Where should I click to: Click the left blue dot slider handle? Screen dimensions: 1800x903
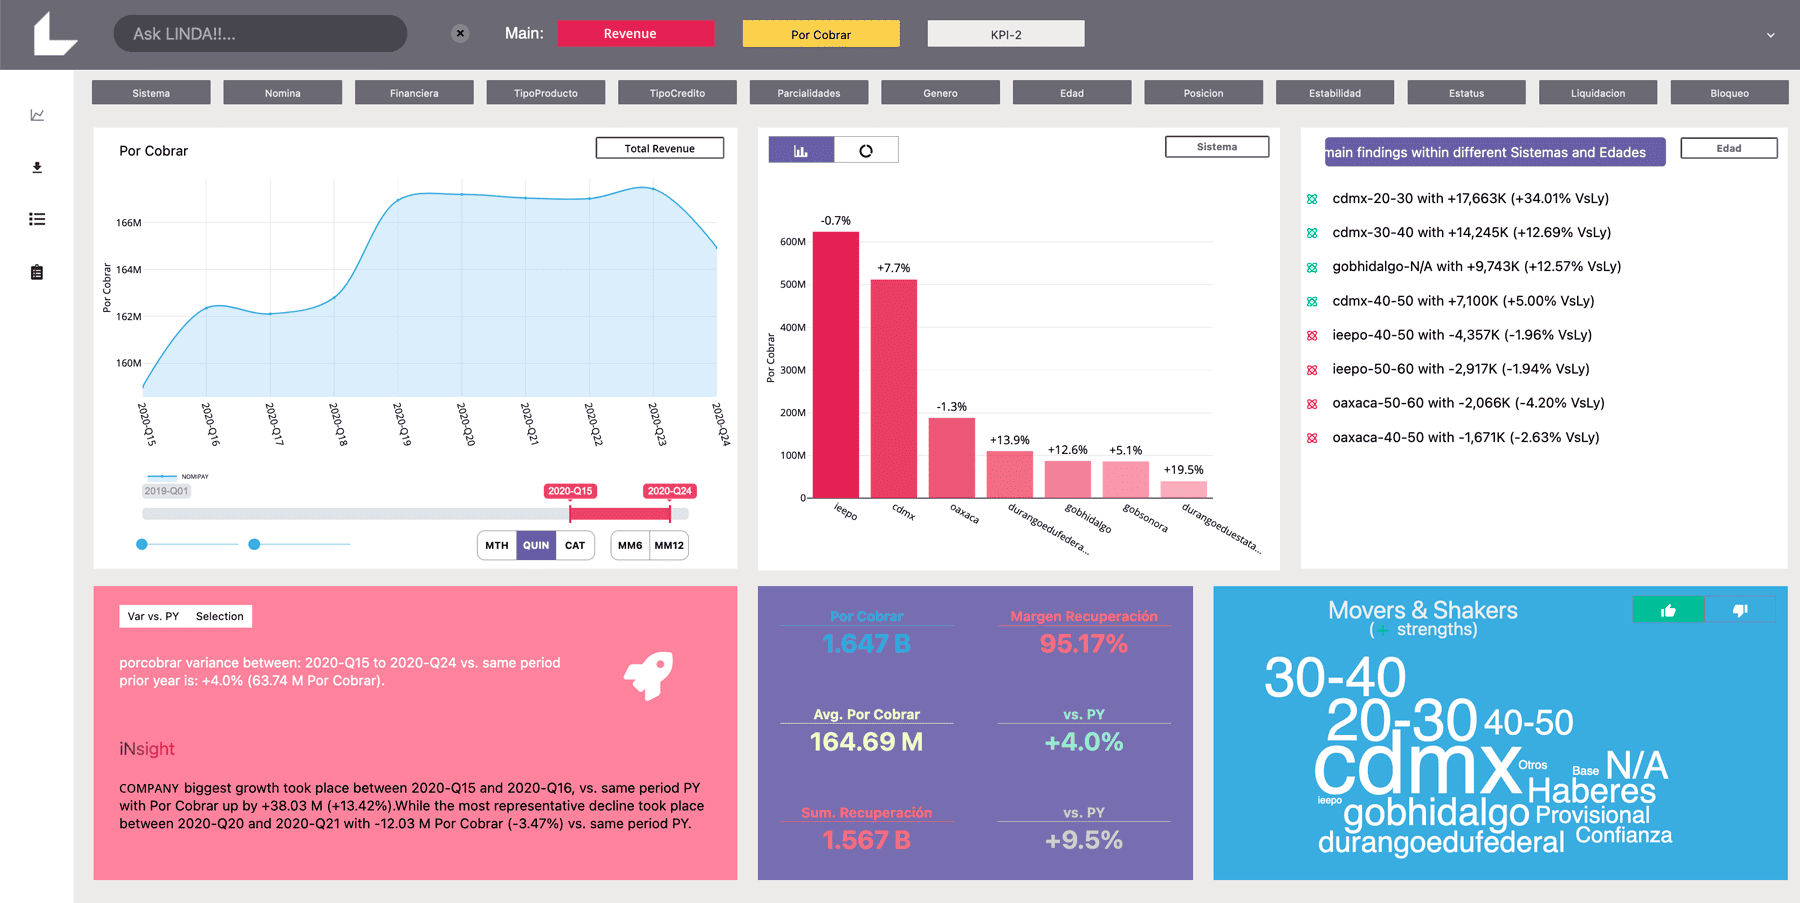coord(142,545)
